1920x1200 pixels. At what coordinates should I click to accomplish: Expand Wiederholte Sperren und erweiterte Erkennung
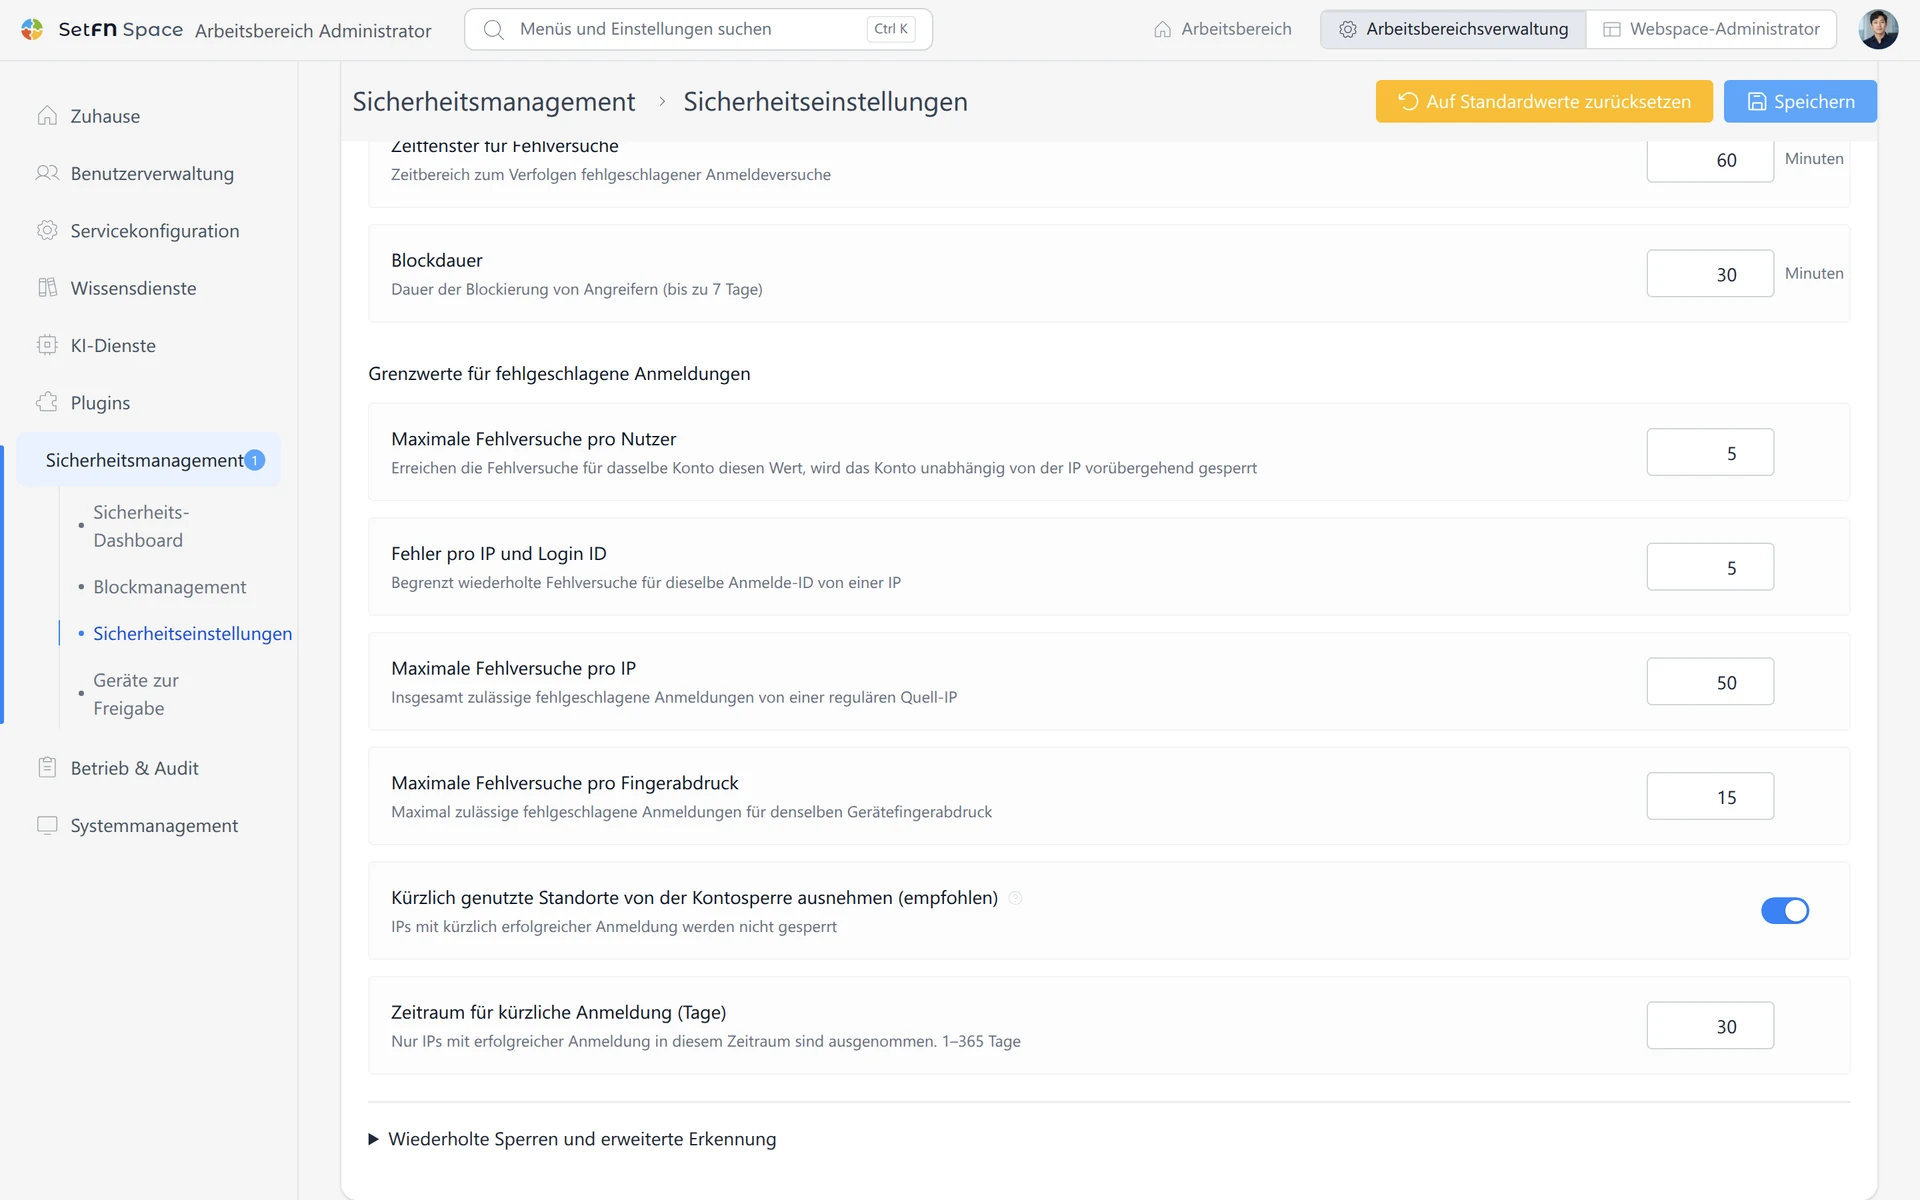click(573, 1139)
